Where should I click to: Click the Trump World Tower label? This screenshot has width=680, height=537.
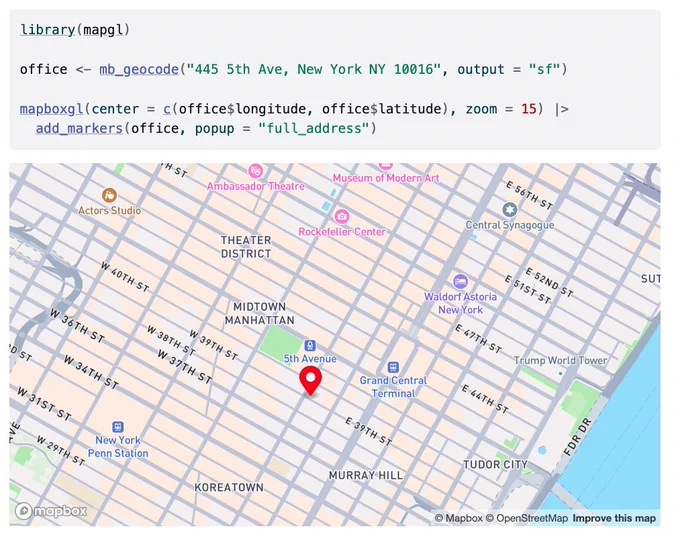tap(560, 360)
